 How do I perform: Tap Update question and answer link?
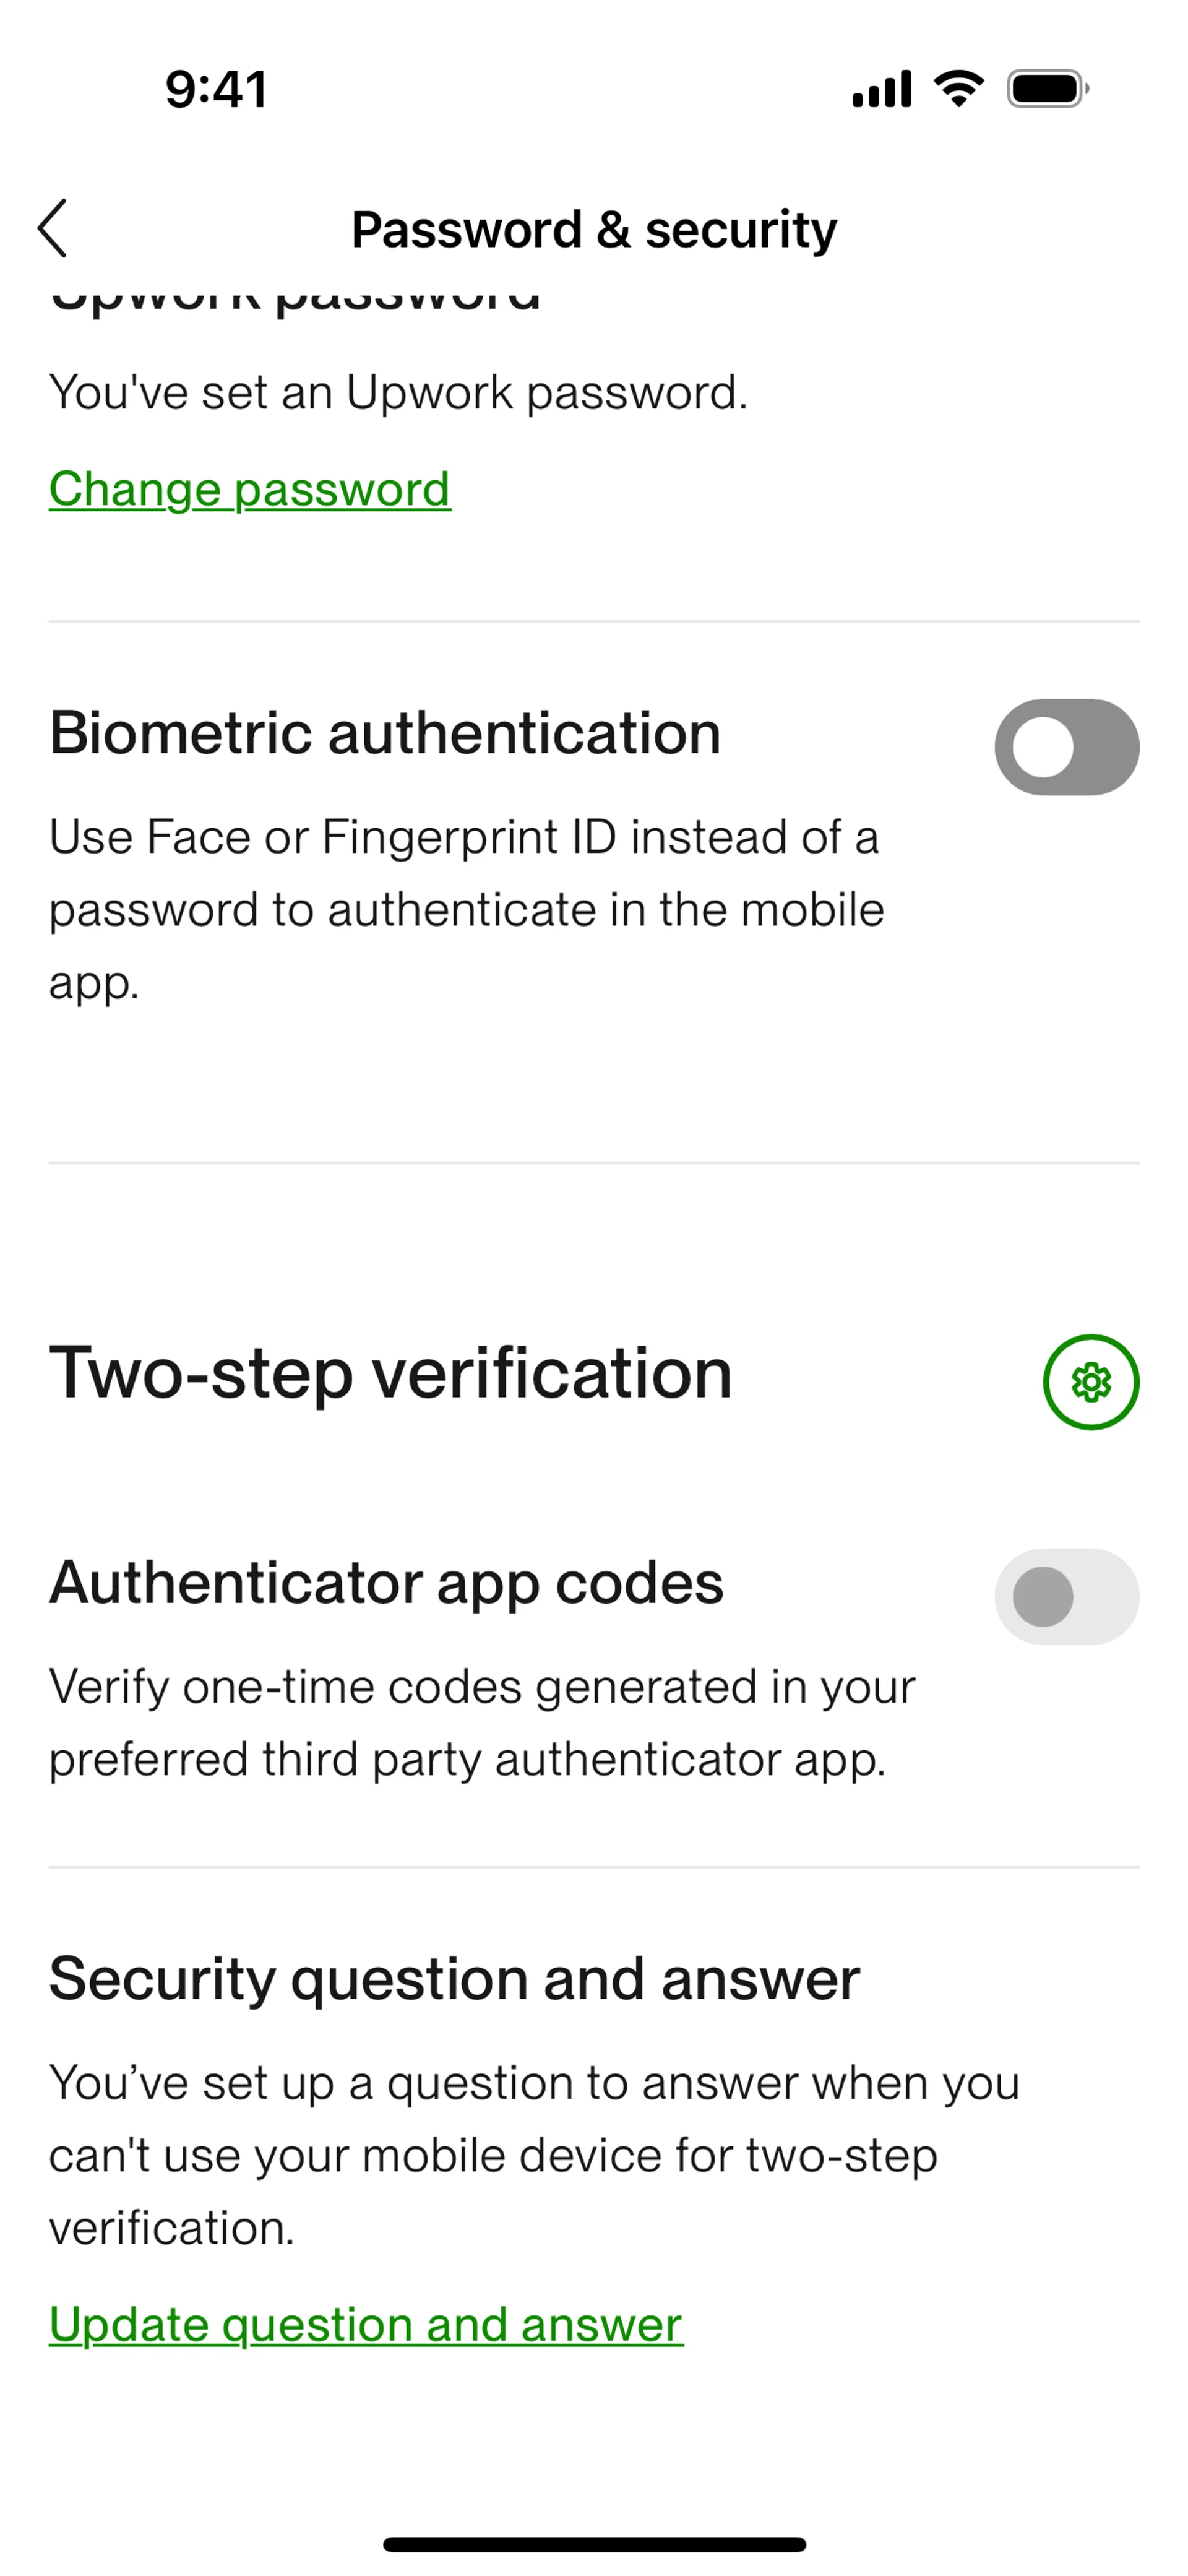tap(366, 2324)
